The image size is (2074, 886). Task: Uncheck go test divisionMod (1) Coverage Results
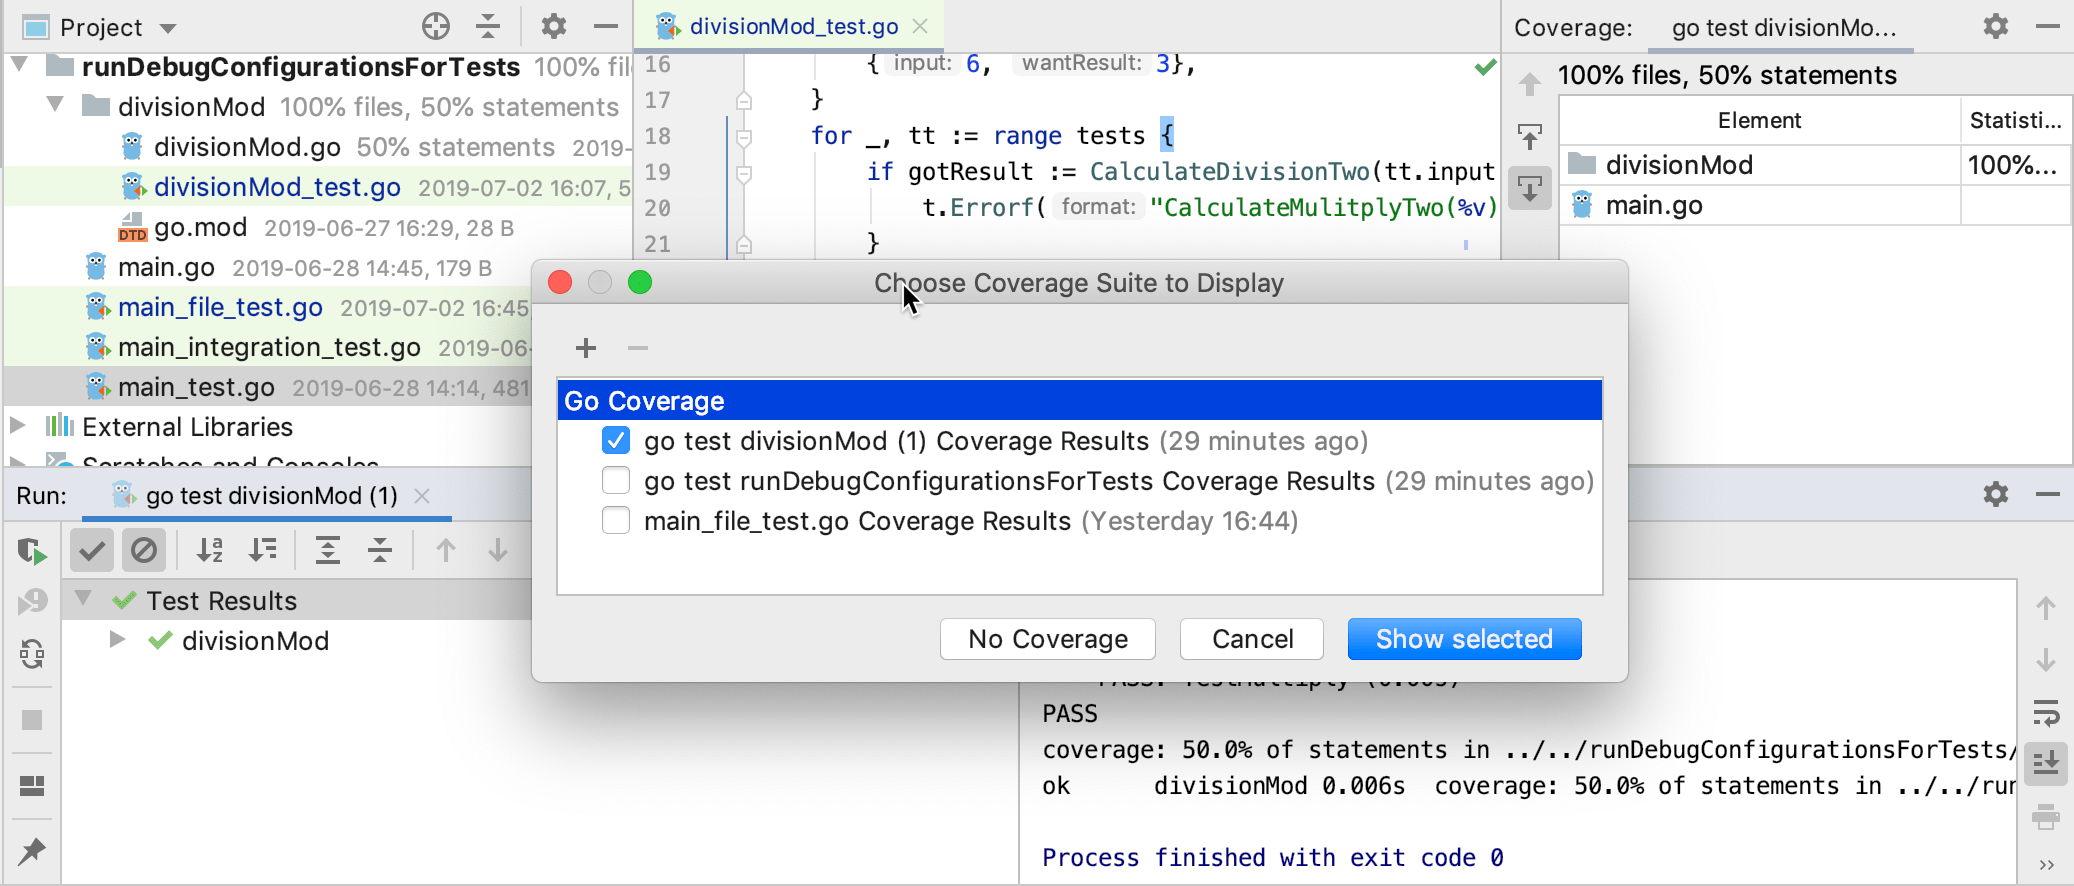click(x=616, y=441)
